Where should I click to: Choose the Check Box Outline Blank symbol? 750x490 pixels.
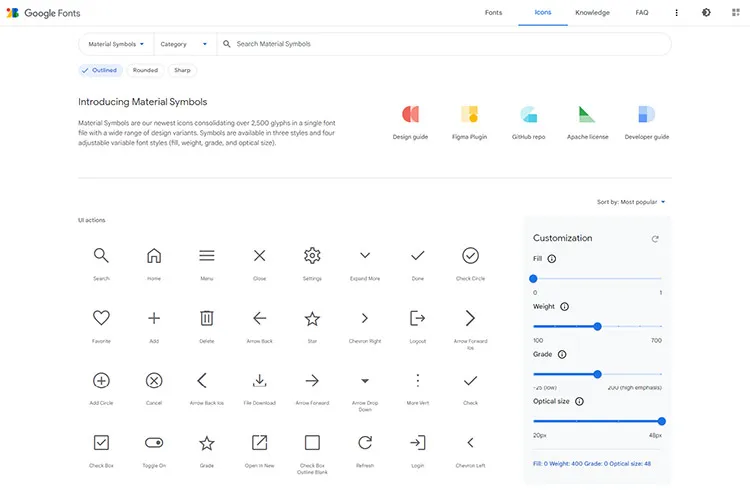312,443
